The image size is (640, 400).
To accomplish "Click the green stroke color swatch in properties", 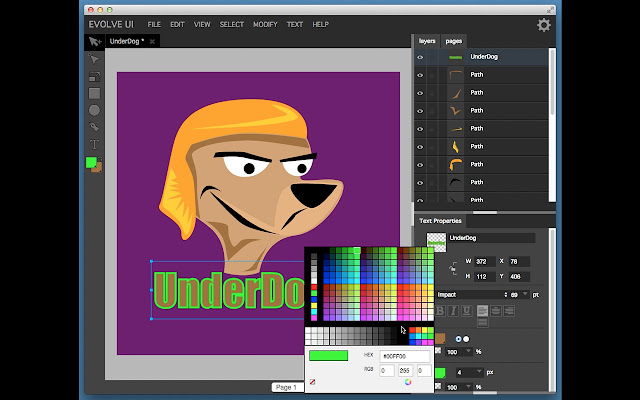I will [440, 373].
